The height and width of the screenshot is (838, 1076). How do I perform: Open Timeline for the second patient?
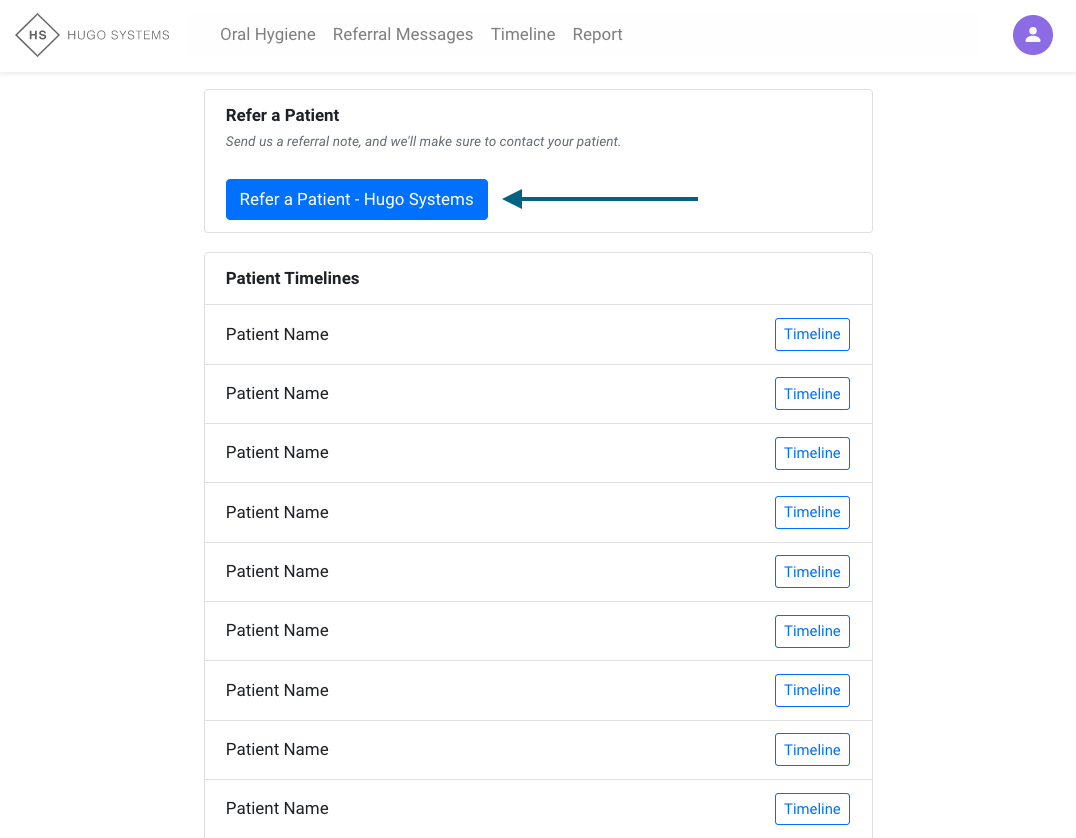point(812,394)
